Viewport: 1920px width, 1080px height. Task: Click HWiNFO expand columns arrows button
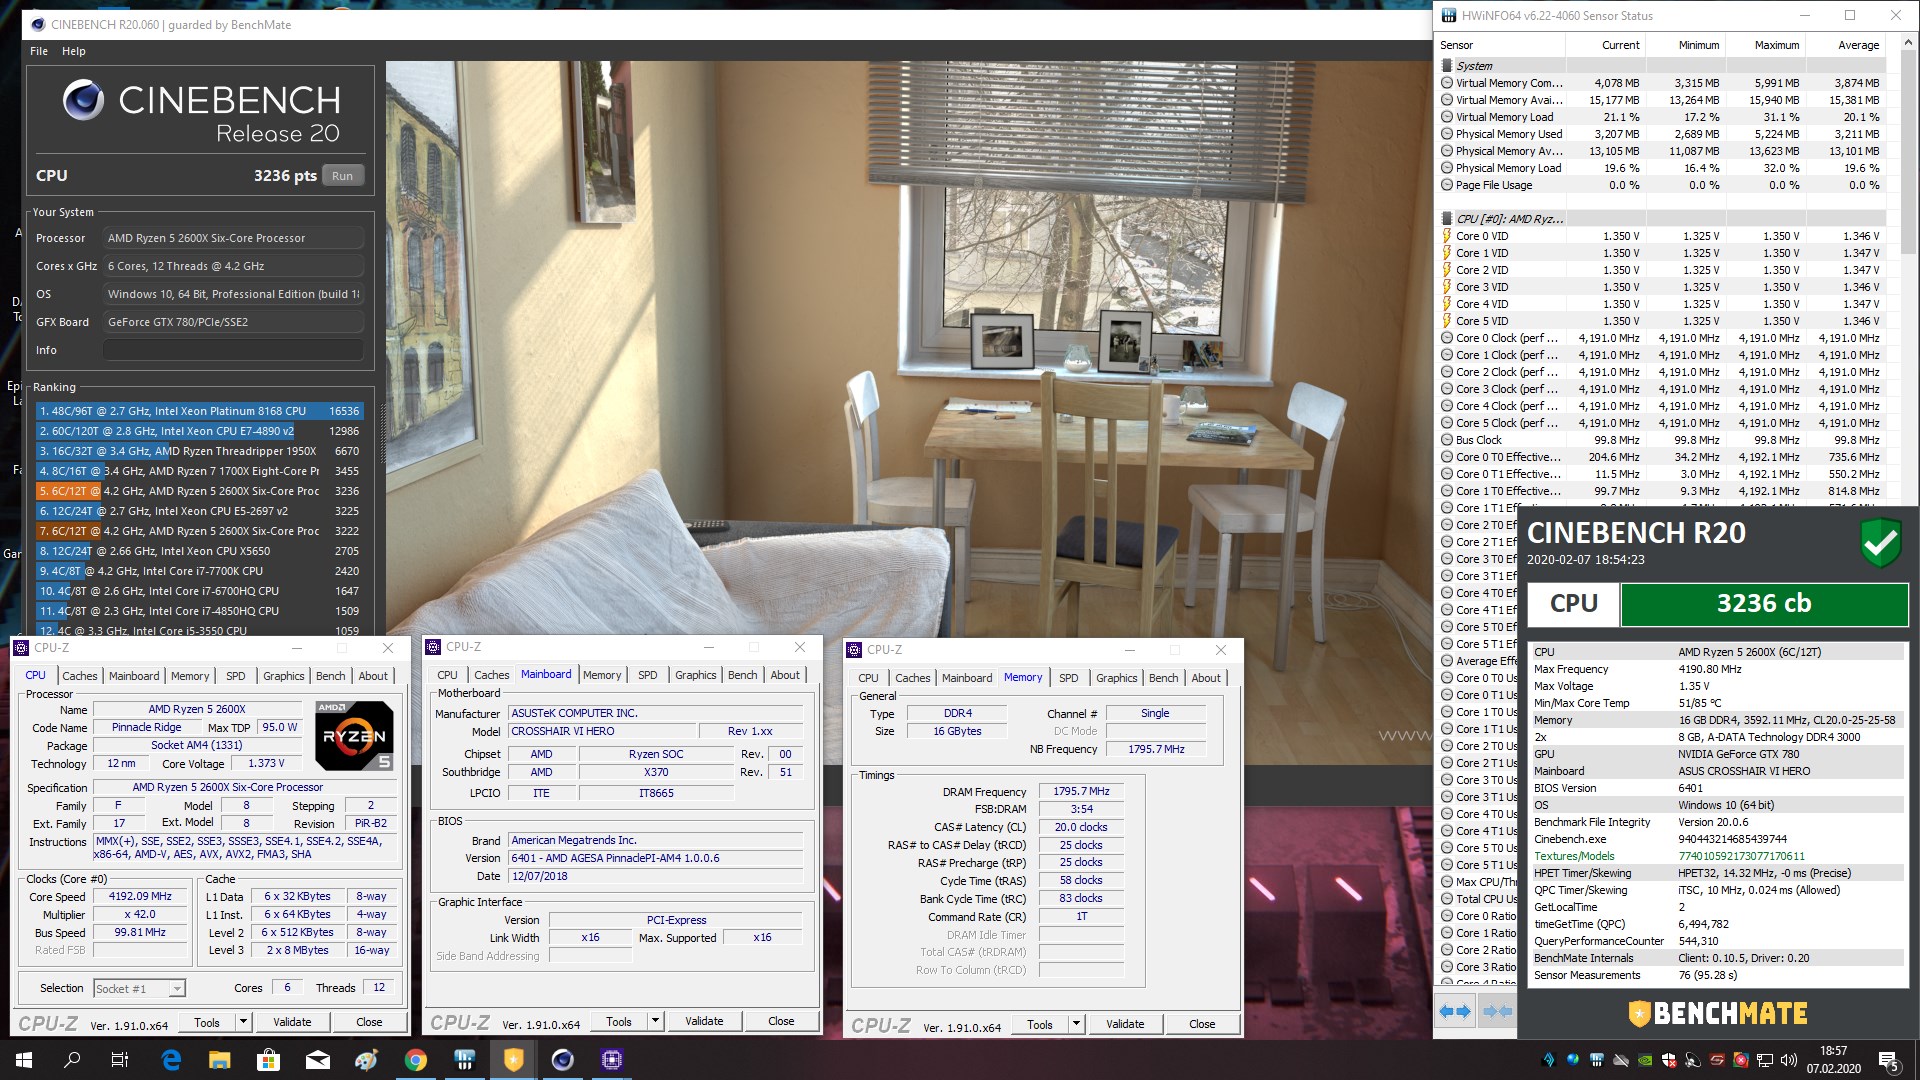[x=1455, y=1012]
